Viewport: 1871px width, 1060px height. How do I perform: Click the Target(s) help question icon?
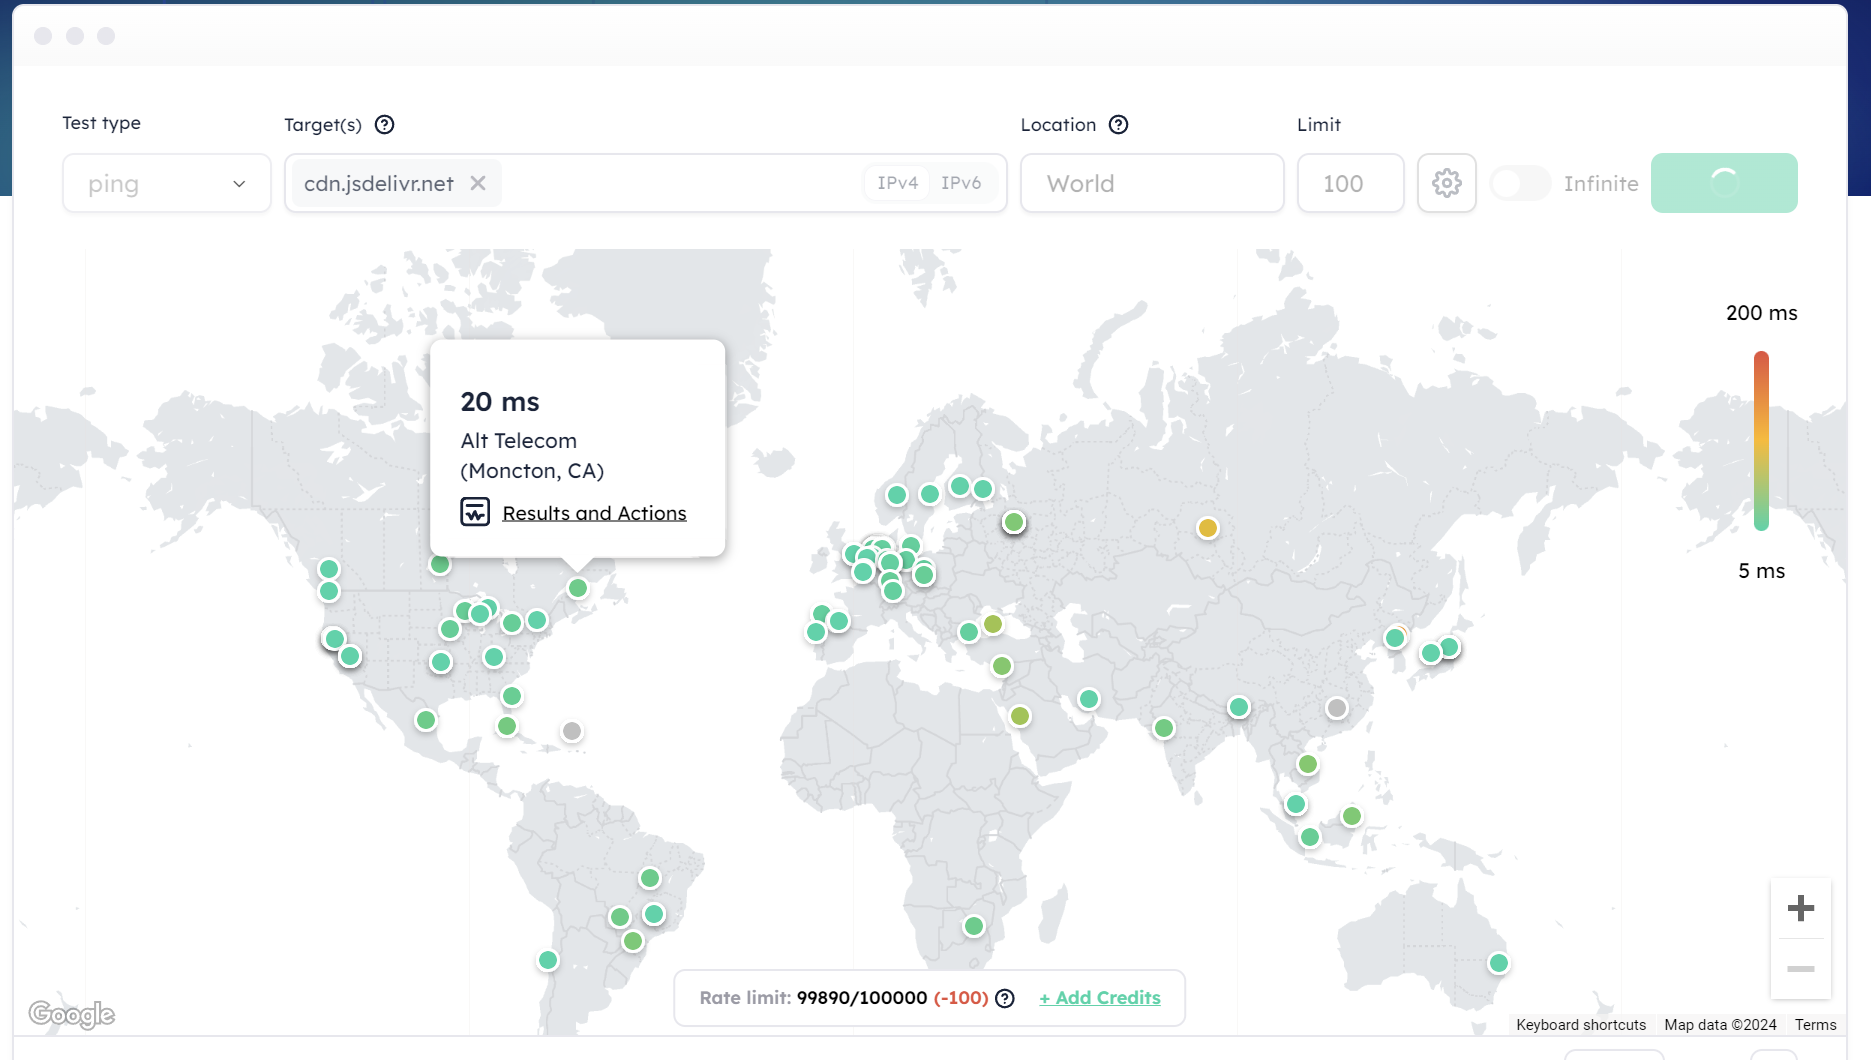click(x=385, y=125)
